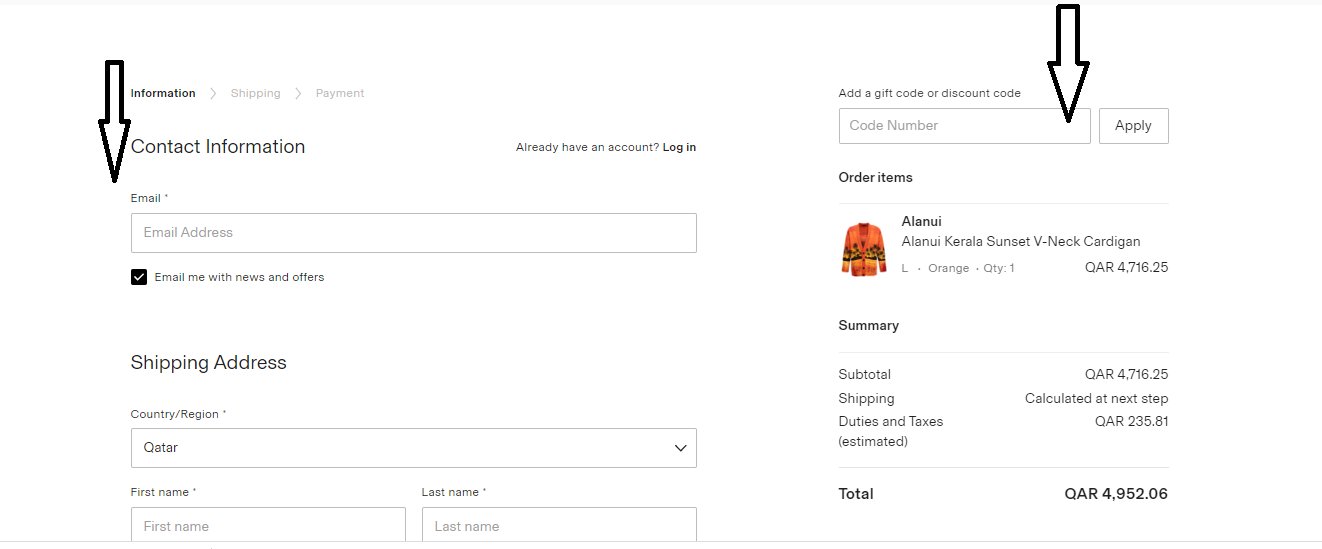This screenshot has height=549, width=1322.
Task: Click the Alanui Kerala Sunset V-Neck Cardigan title
Action: coord(1021,241)
